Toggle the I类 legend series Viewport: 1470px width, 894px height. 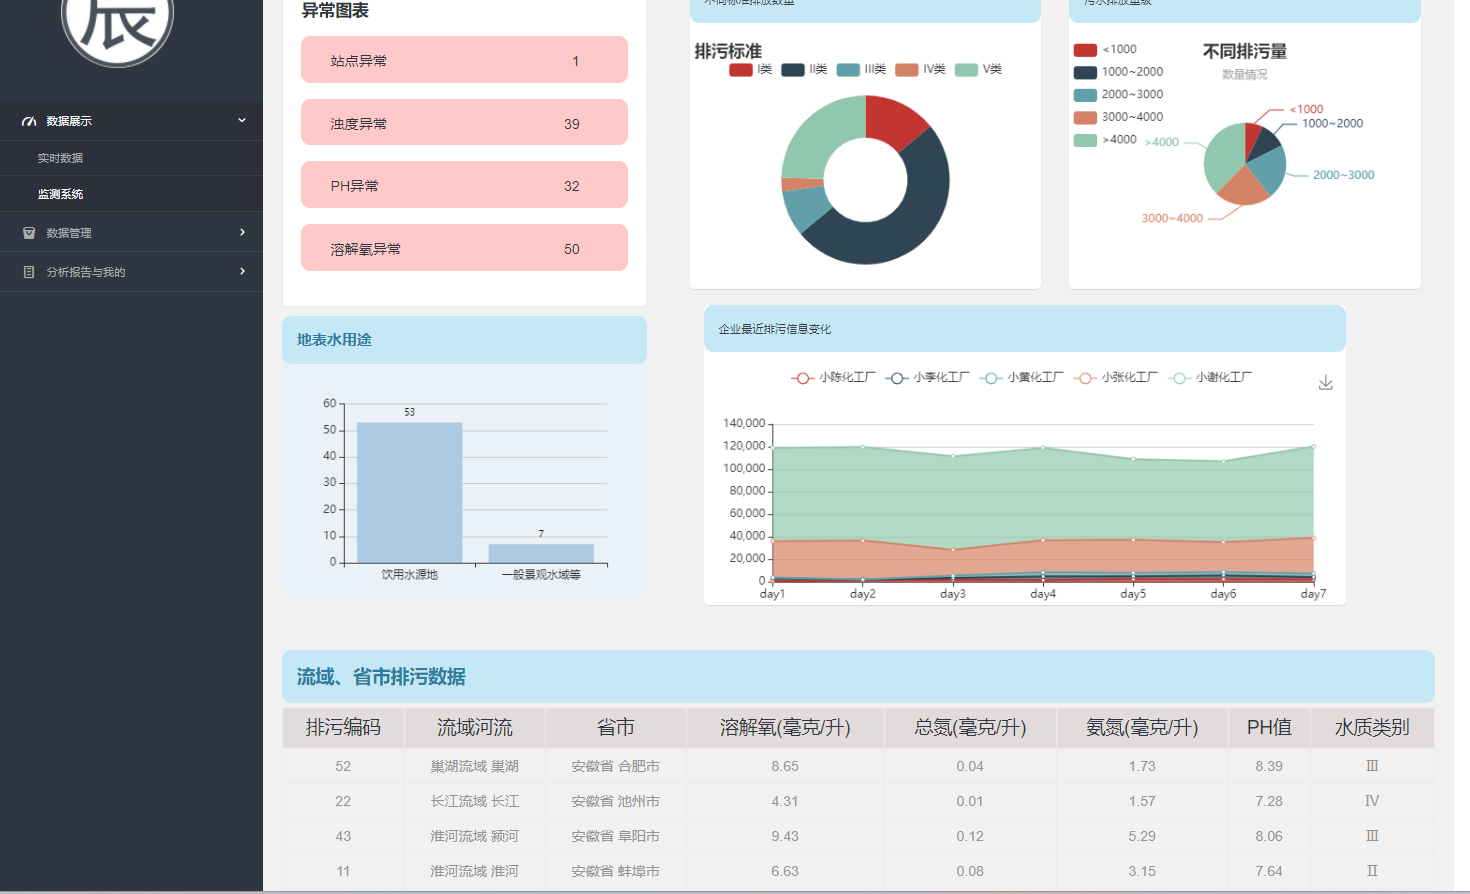click(751, 69)
